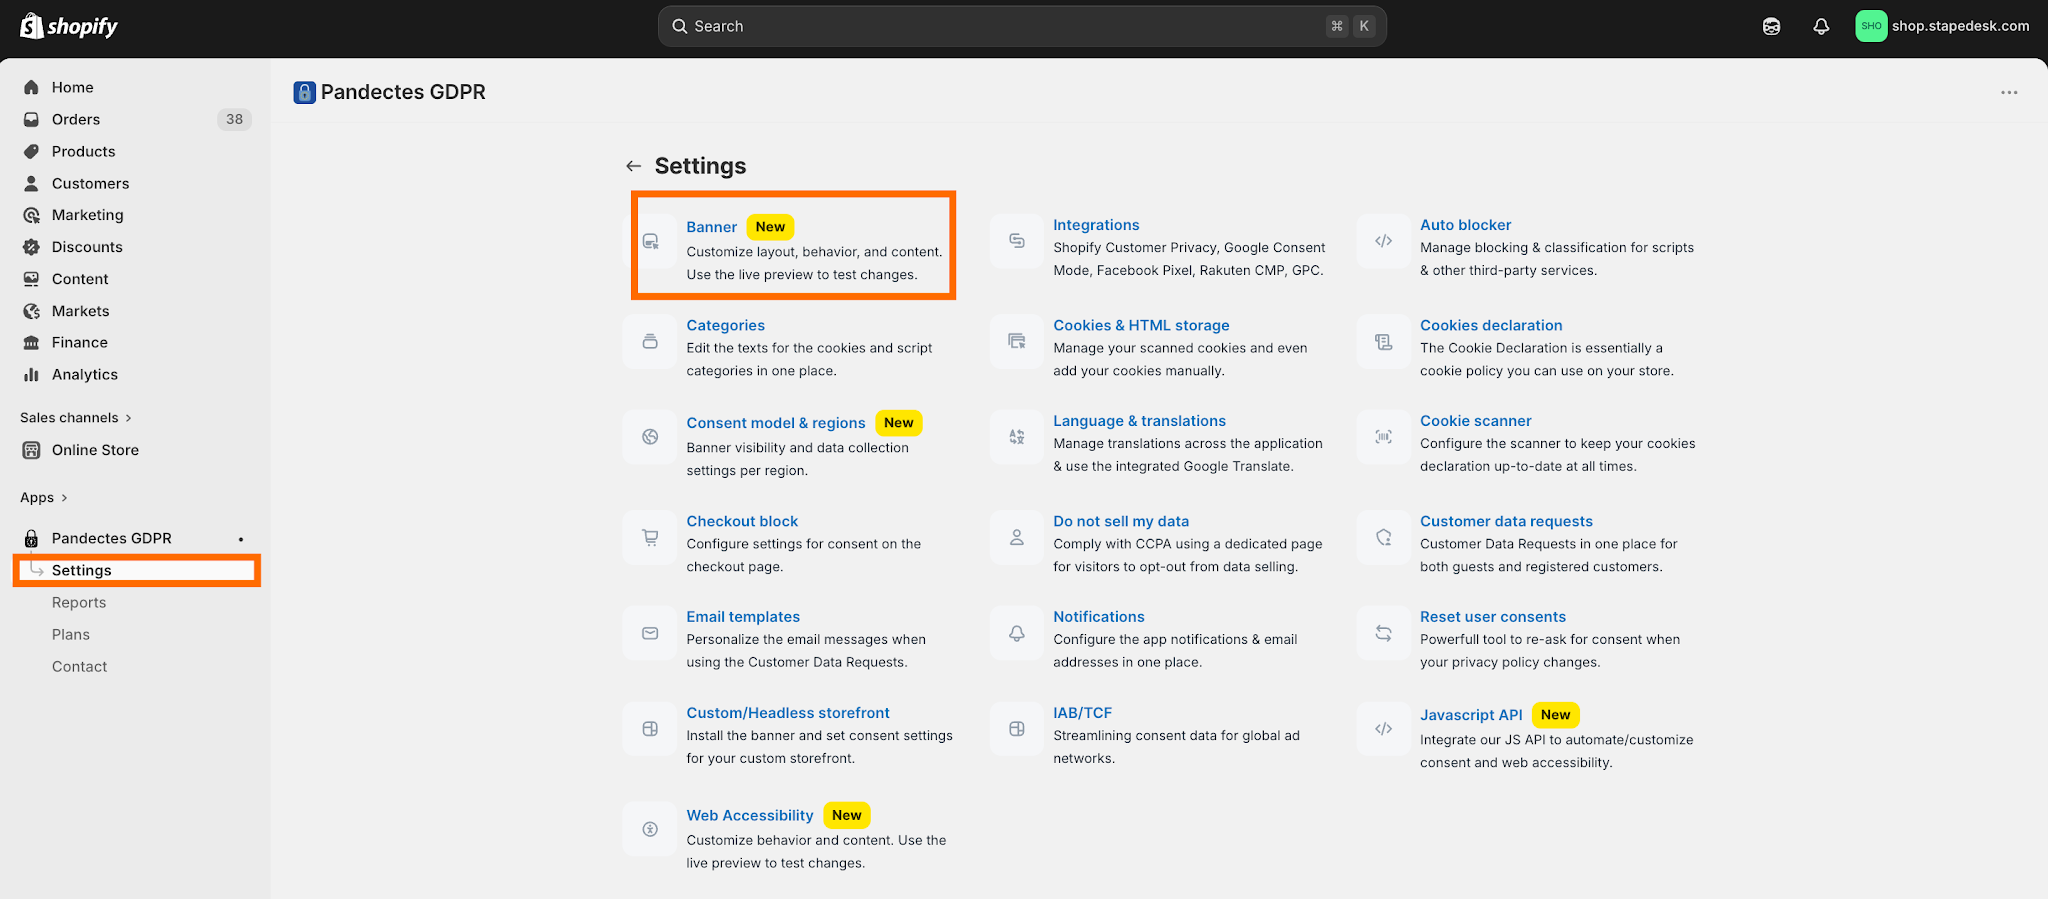Screen dimensions: 2048x899
Task: Open the Cookie scanner link
Action: 1475,421
